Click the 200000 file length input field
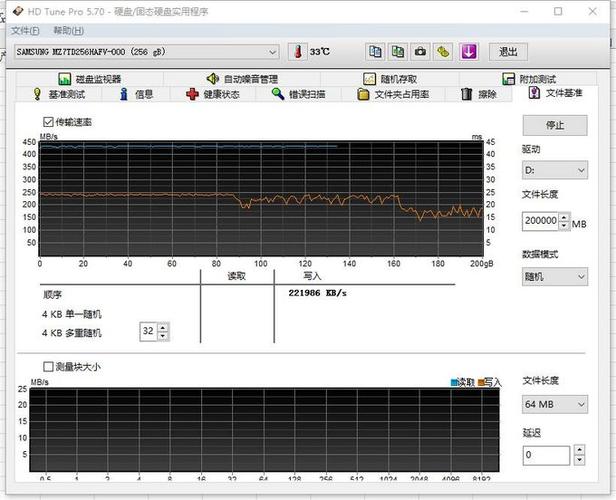616x500 pixels. coord(541,221)
